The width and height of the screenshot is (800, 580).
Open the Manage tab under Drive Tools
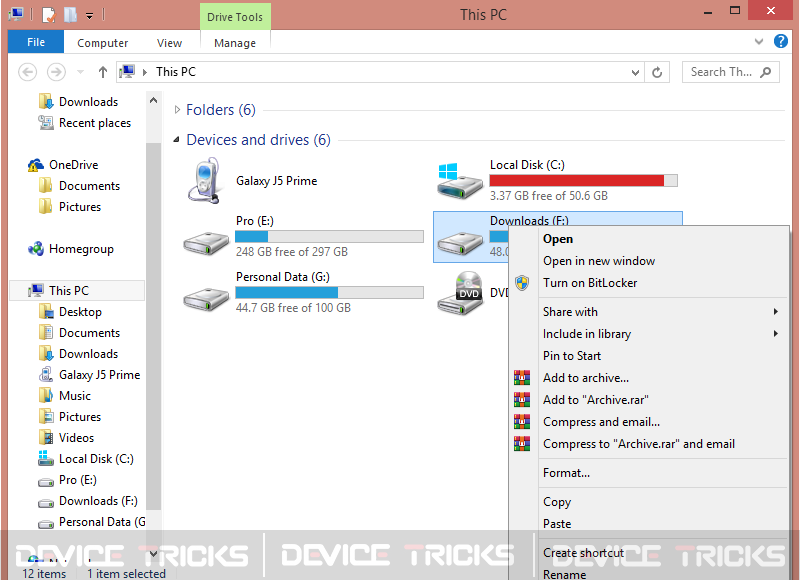coord(235,43)
